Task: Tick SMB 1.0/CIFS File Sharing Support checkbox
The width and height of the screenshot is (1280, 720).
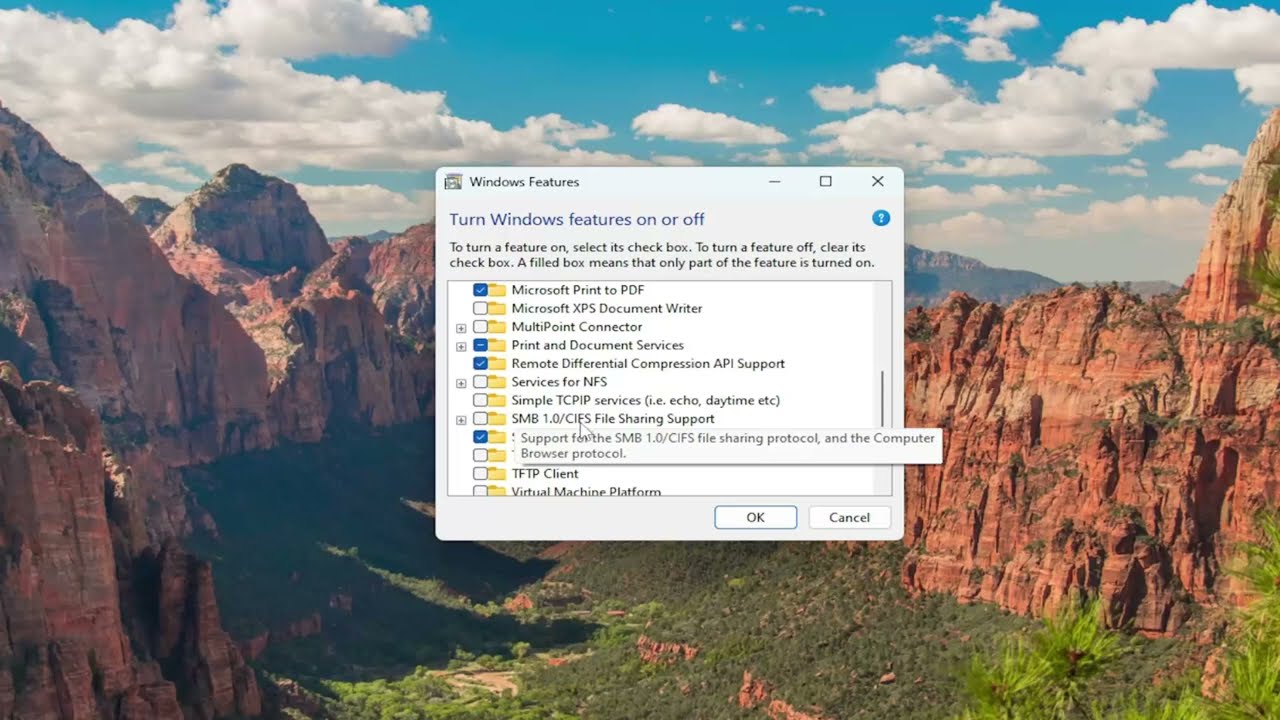Action: tap(480, 419)
